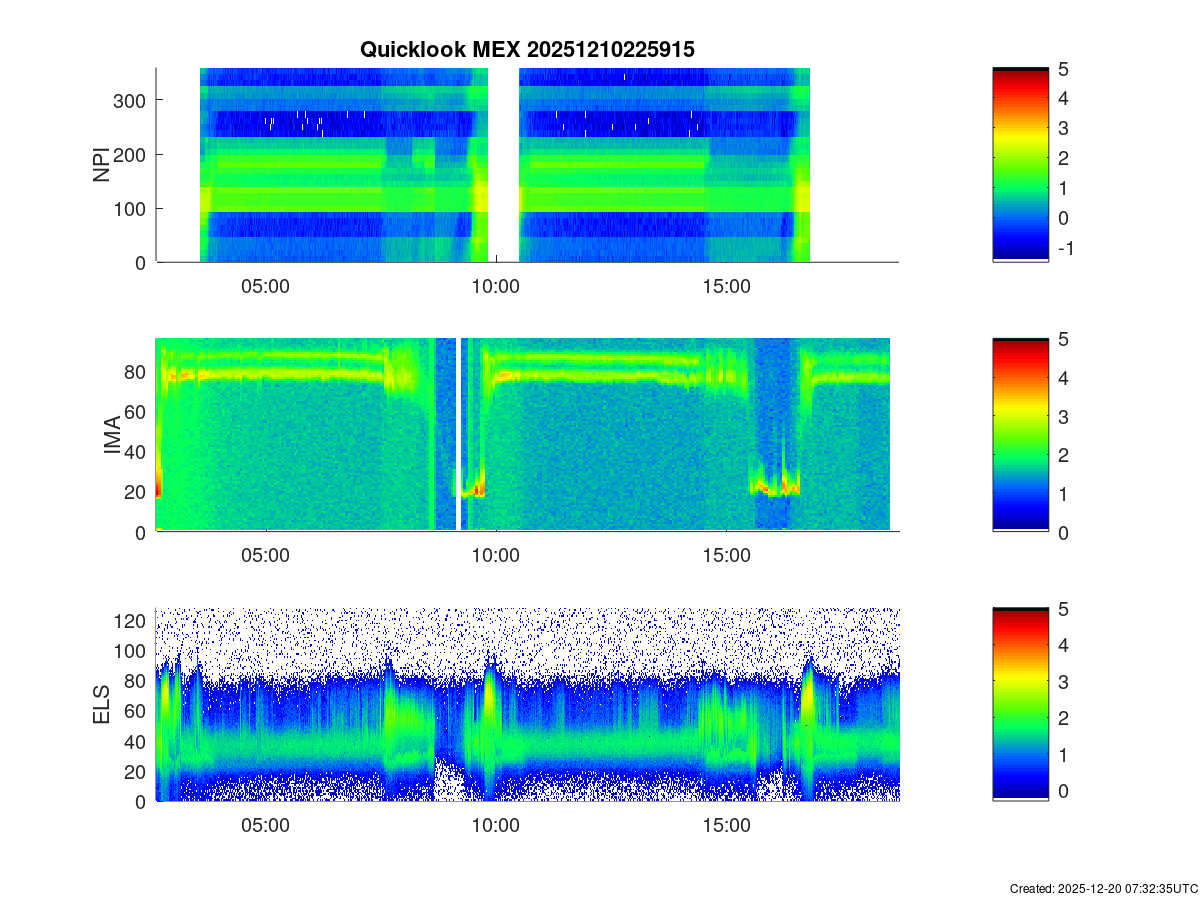Click the -1 label on NPI colorbar
The image size is (1200, 900).
click(1066, 248)
